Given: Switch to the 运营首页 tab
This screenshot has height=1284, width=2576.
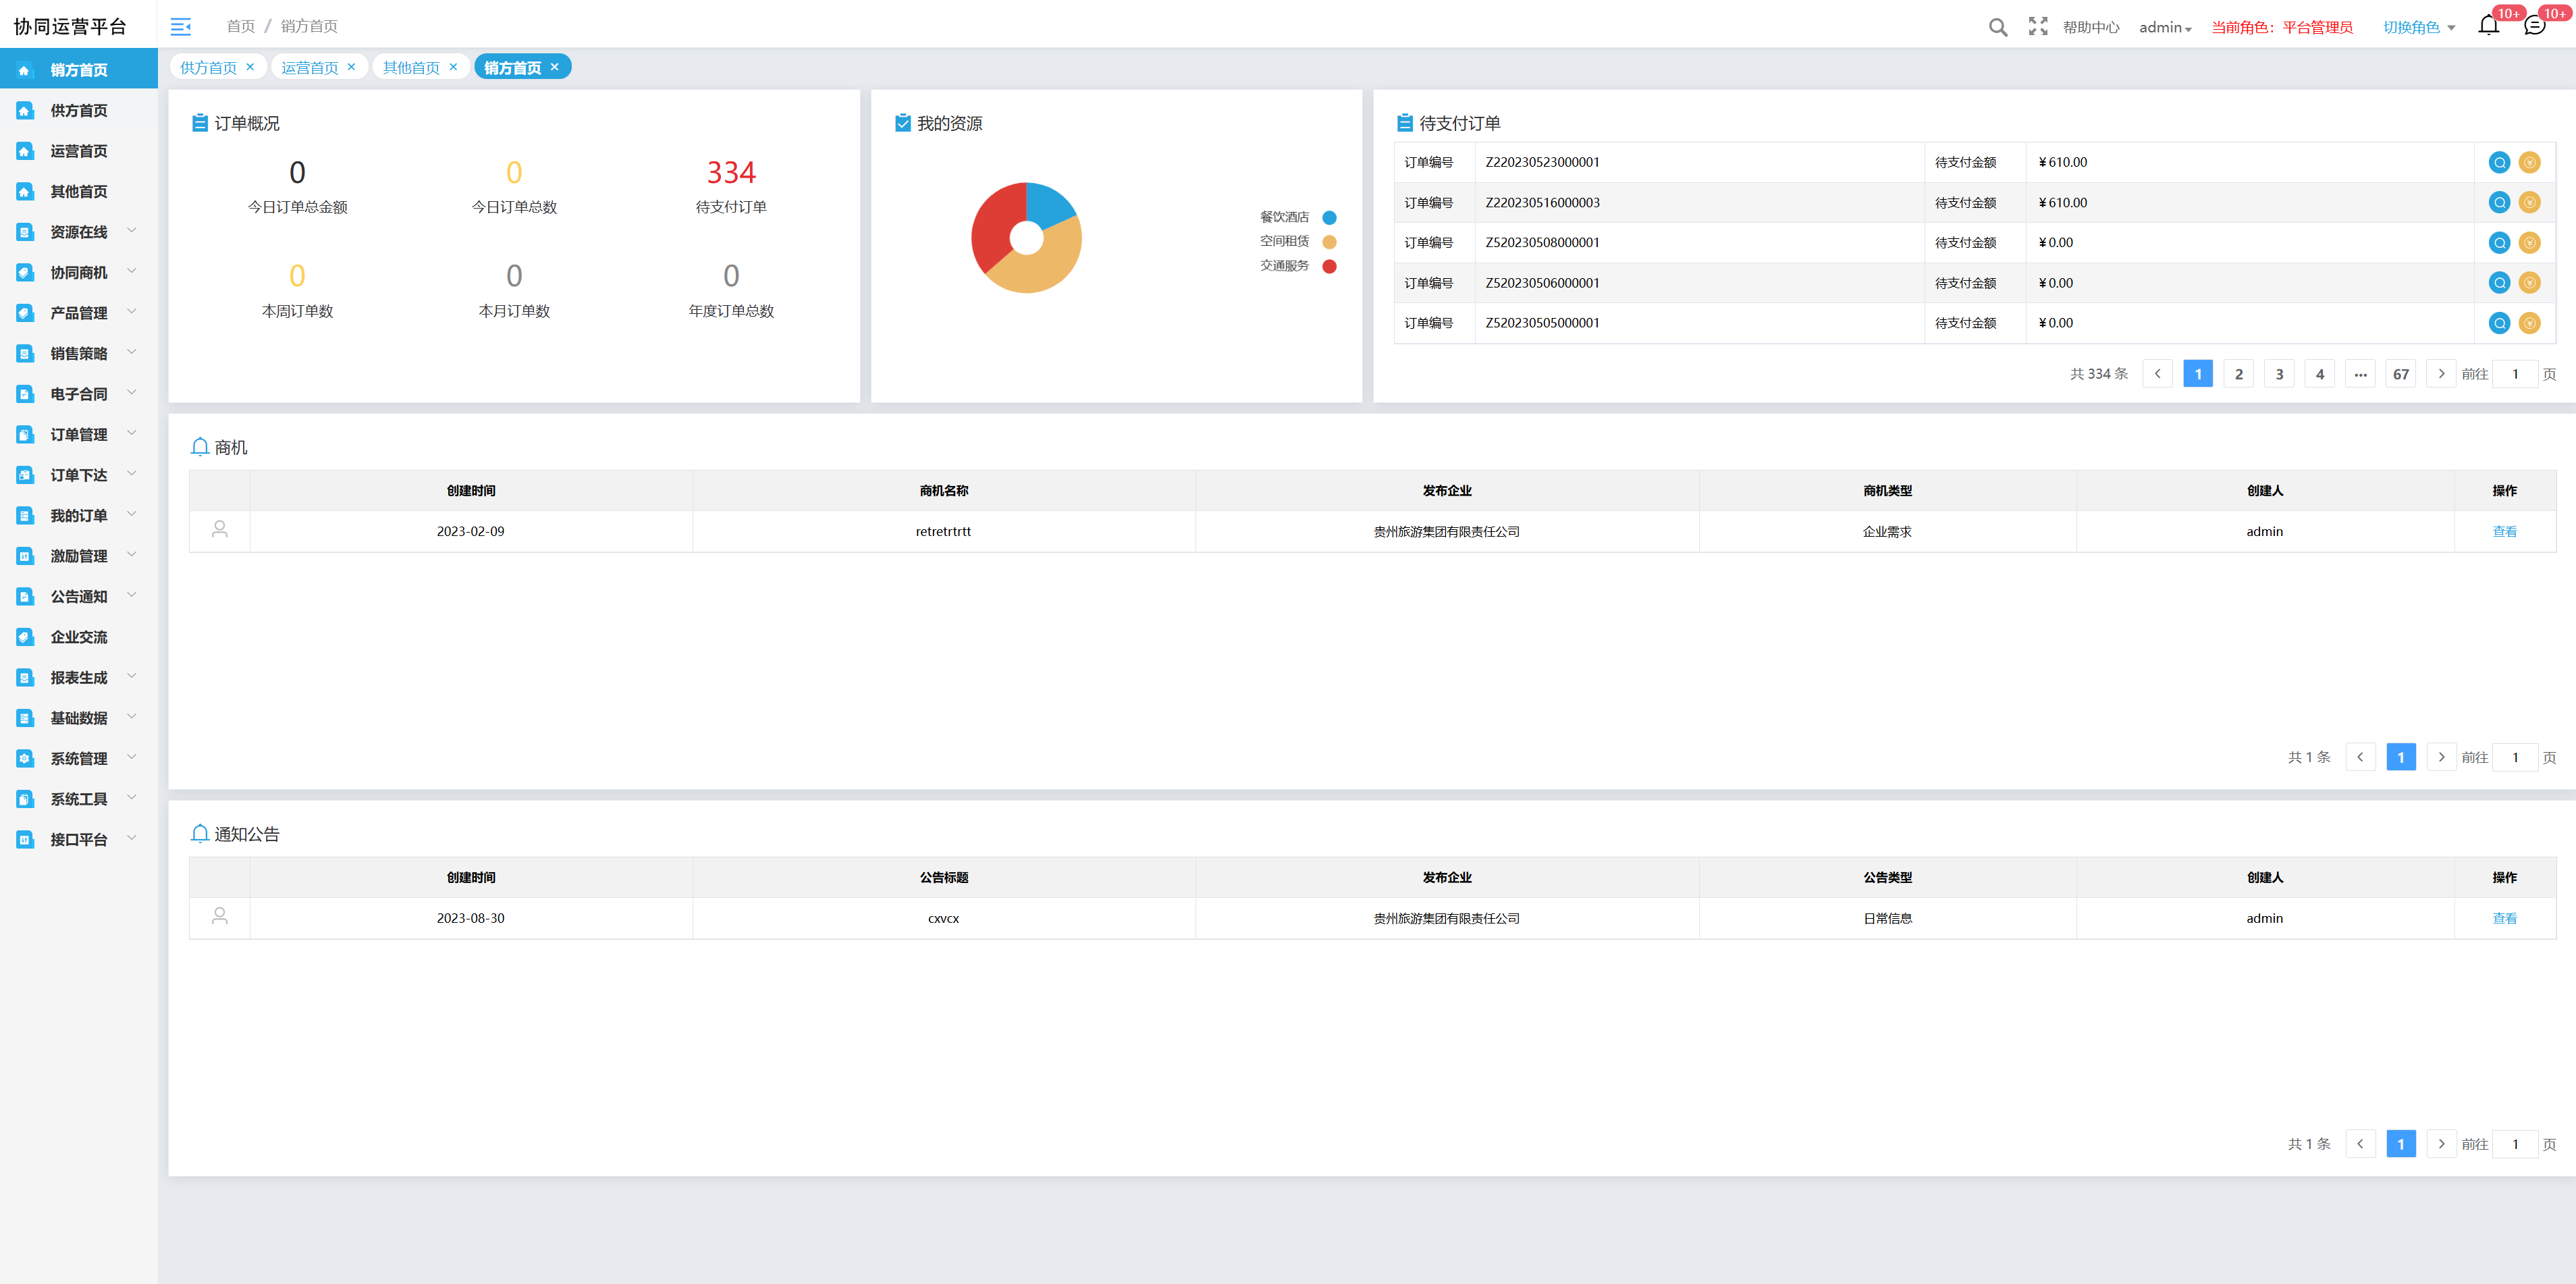Looking at the screenshot, I should [x=309, y=67].
